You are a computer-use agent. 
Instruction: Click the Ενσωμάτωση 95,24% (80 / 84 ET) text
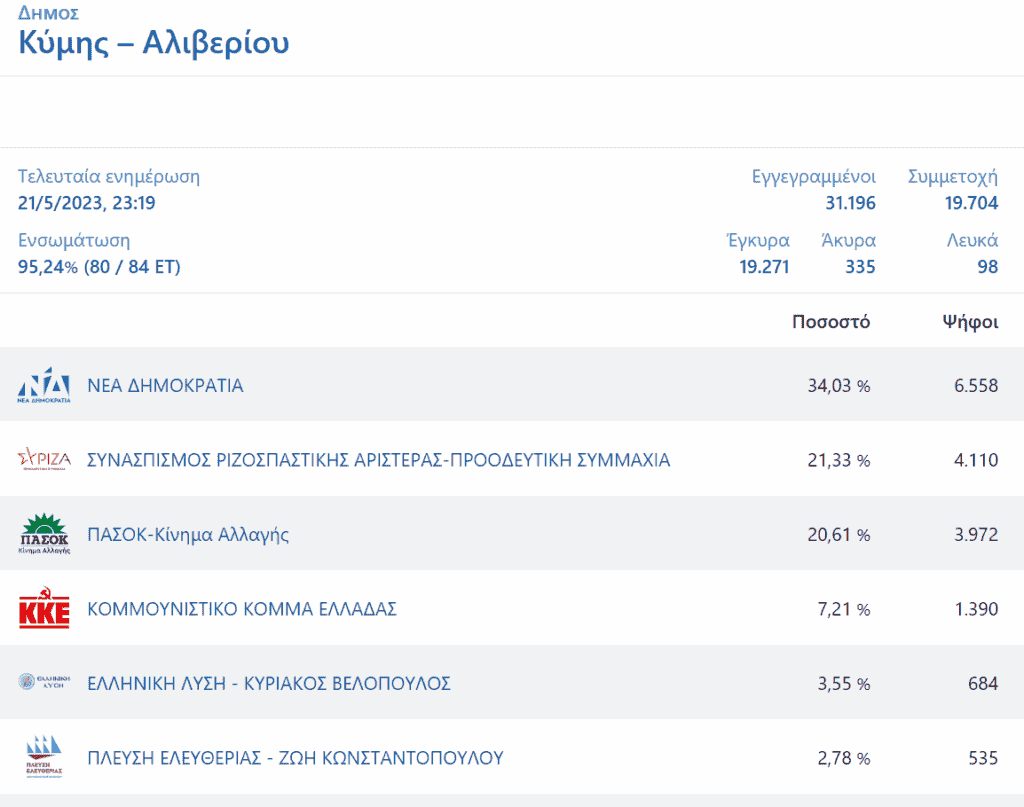100,267
